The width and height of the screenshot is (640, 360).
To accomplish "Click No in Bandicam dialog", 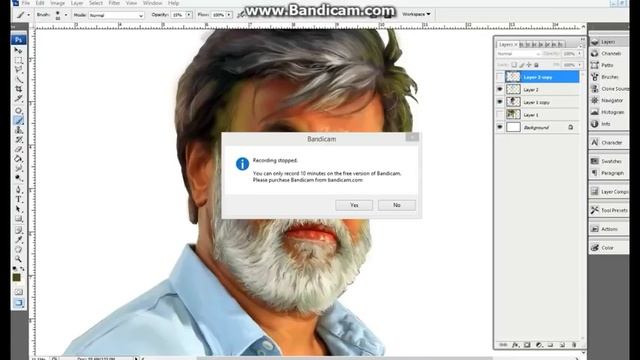I will [x=397, y=205].
